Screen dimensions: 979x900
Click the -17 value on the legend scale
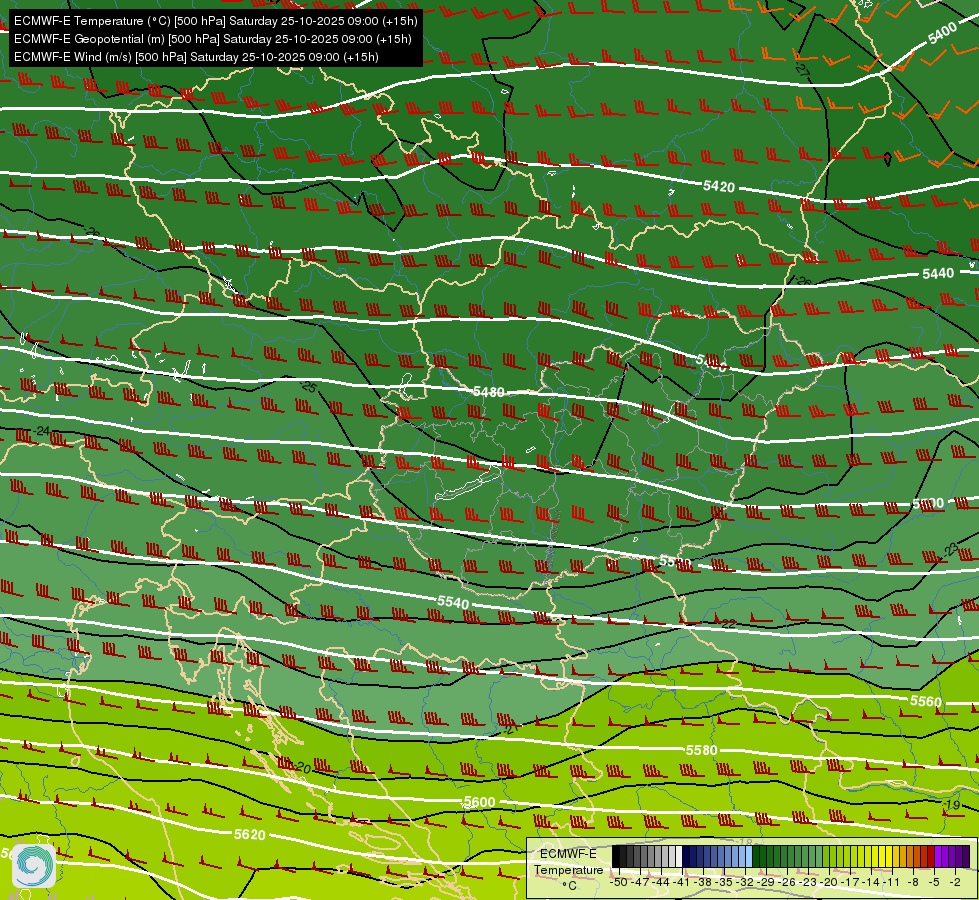click(850, 882)
